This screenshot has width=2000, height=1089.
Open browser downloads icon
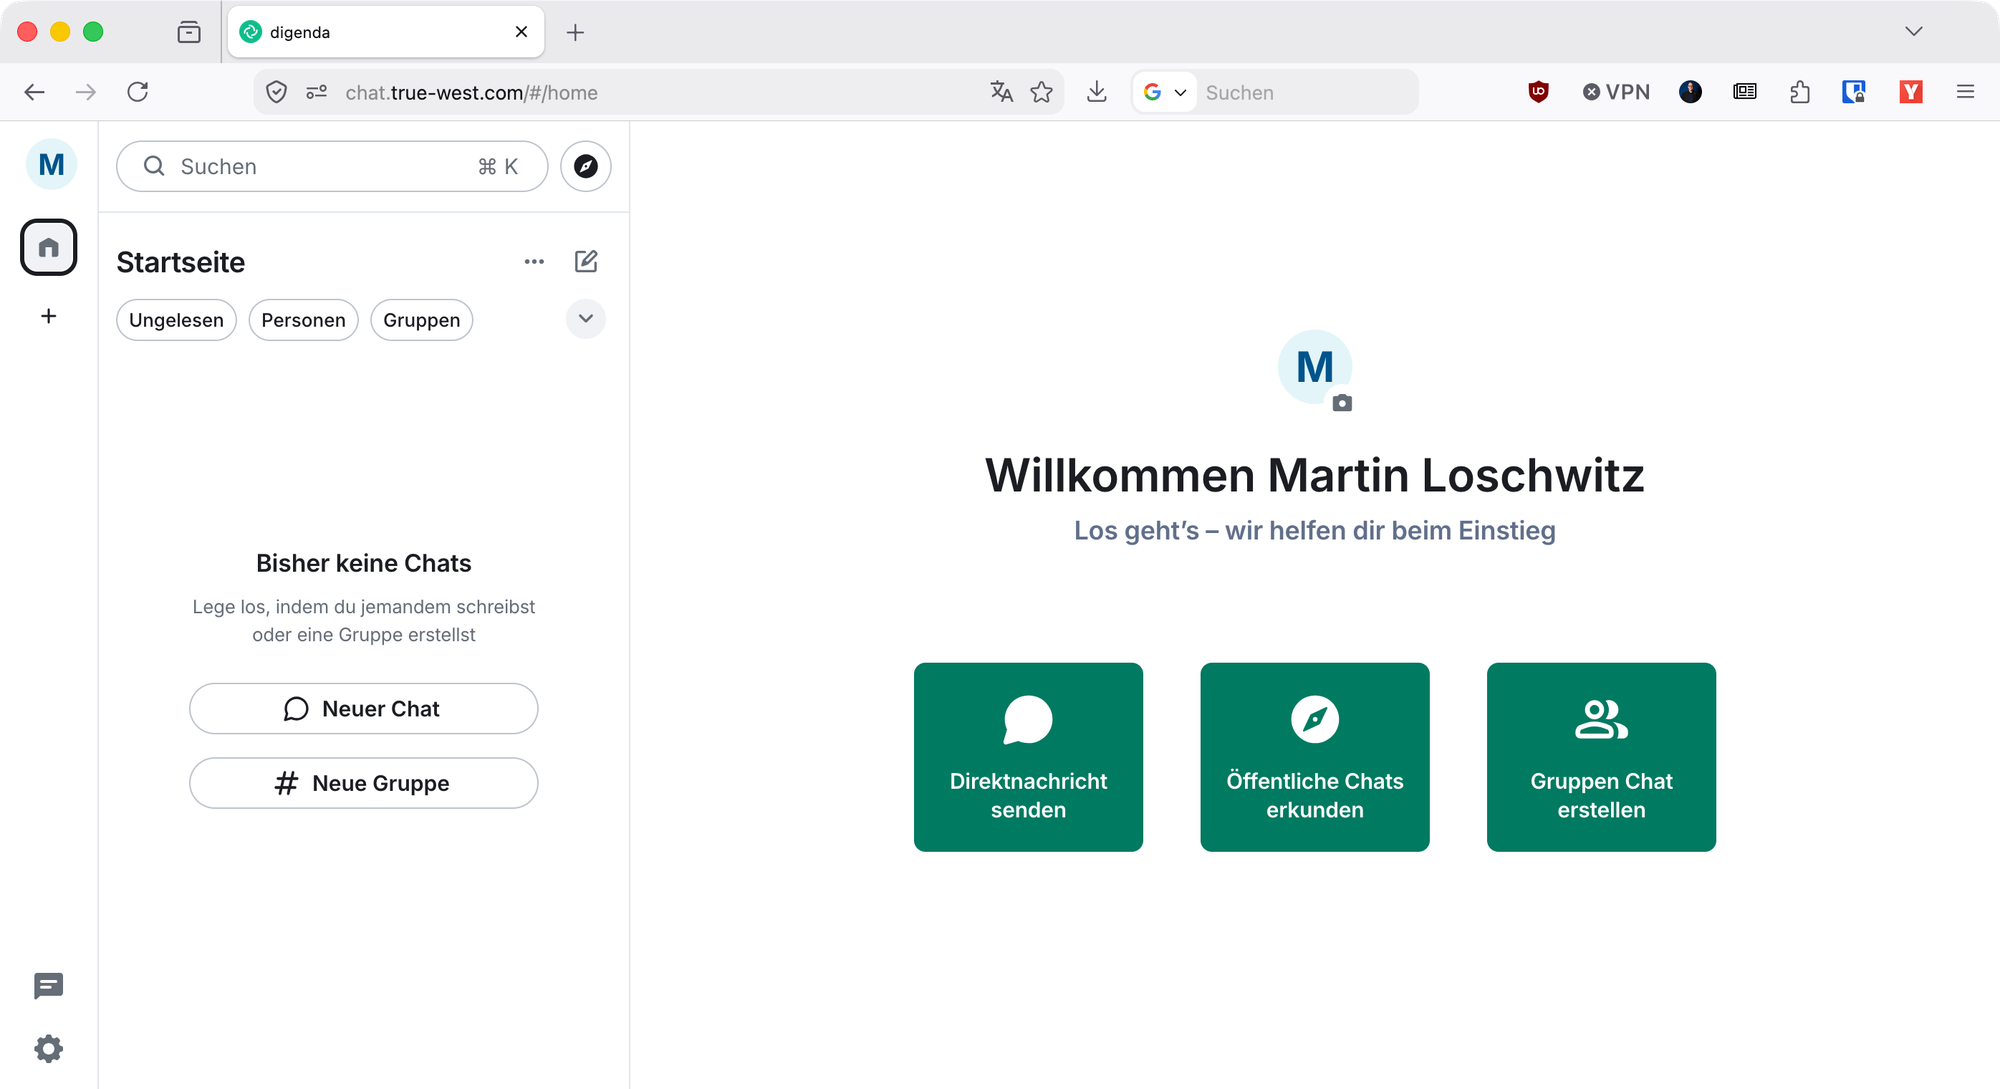1097,92
